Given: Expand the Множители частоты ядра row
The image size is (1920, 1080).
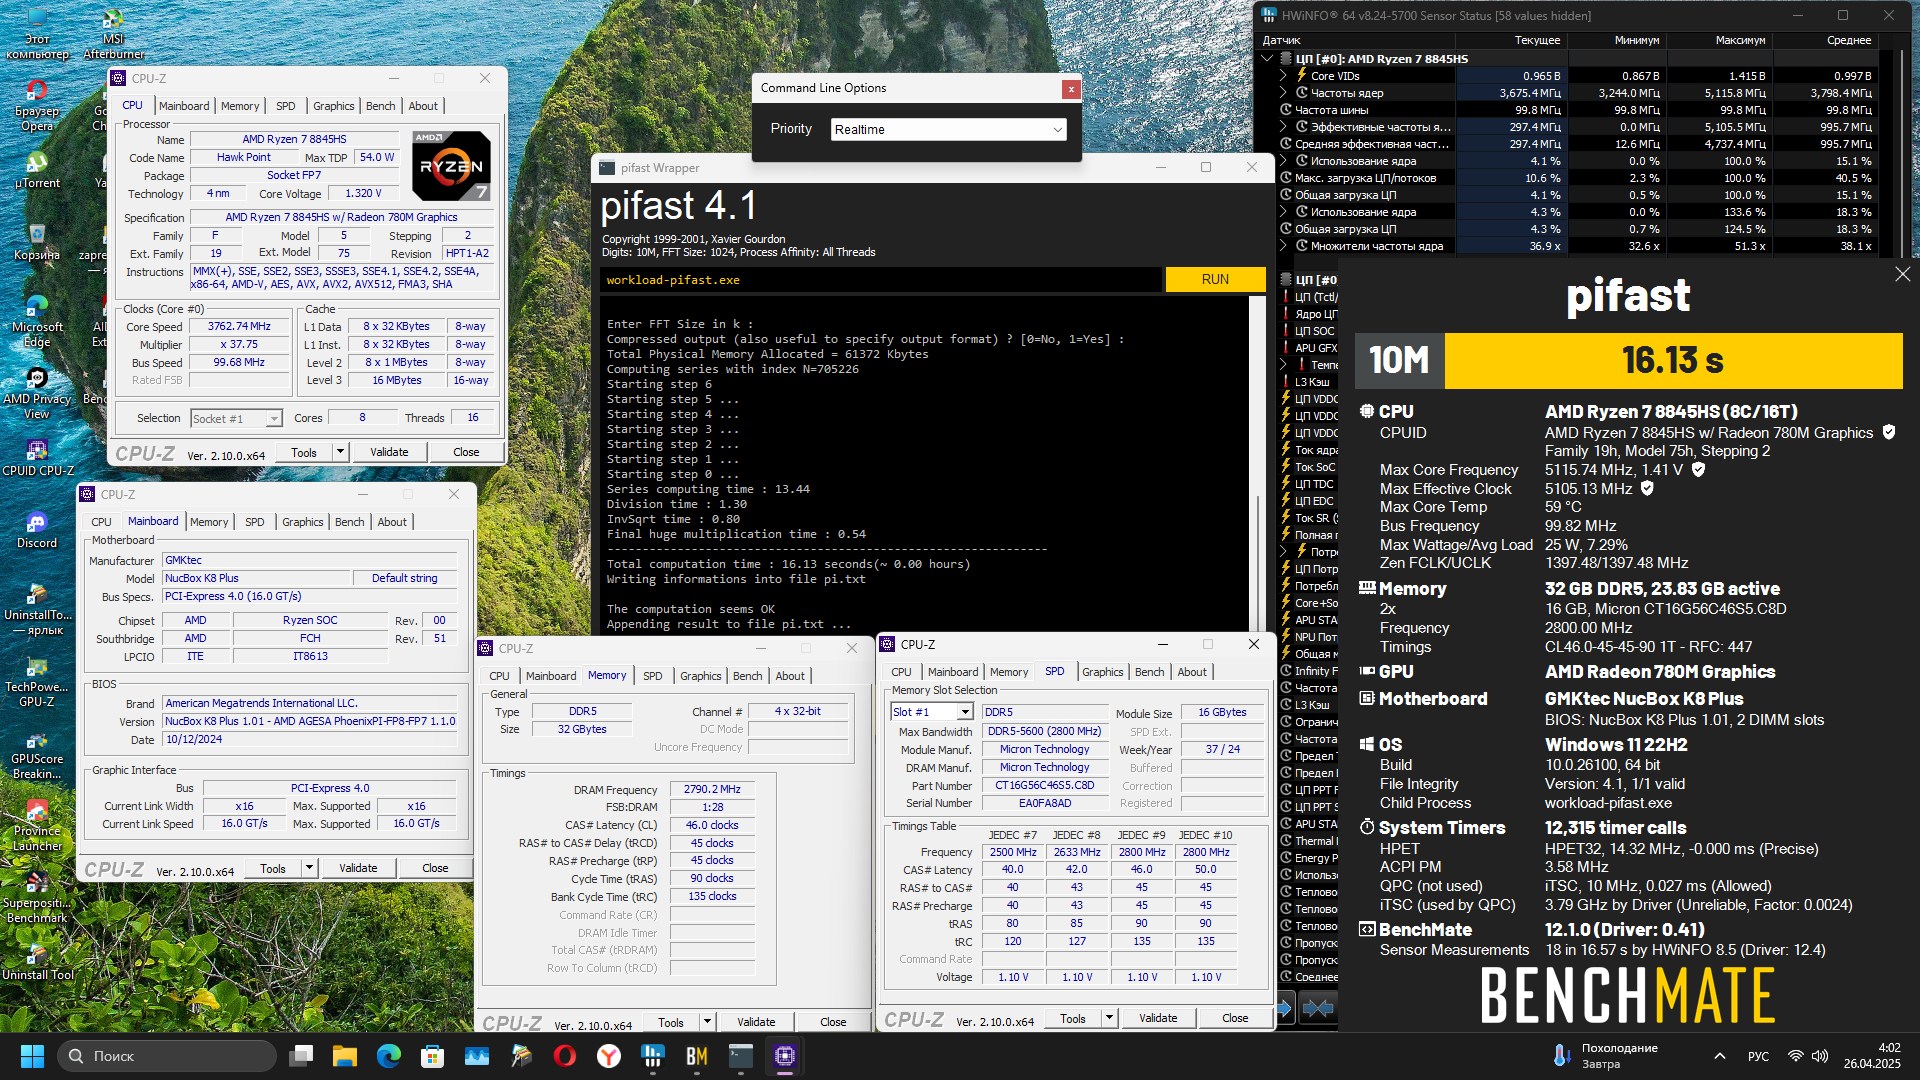Looking at the screenshot, I should (x=1284, y=246).
